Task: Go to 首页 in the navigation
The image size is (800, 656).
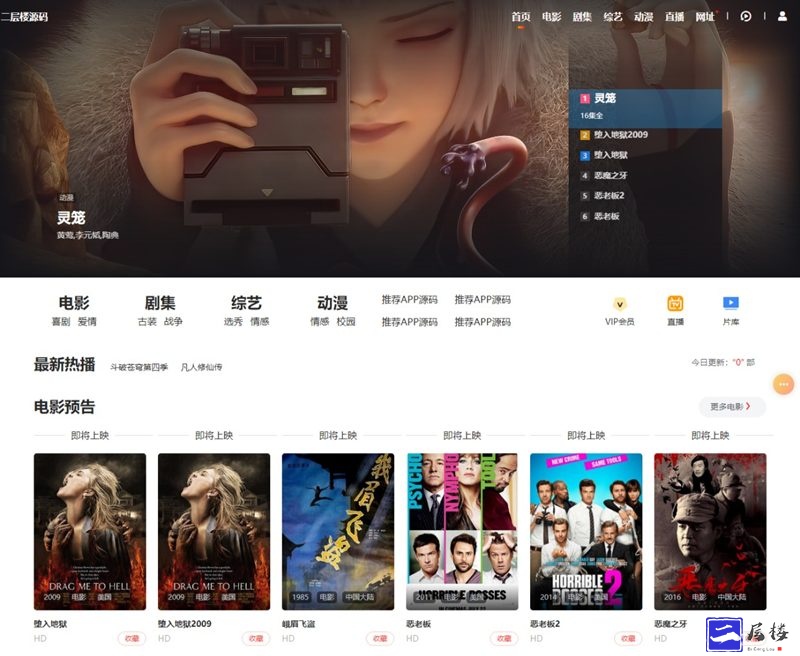Action: coord(521,17)
